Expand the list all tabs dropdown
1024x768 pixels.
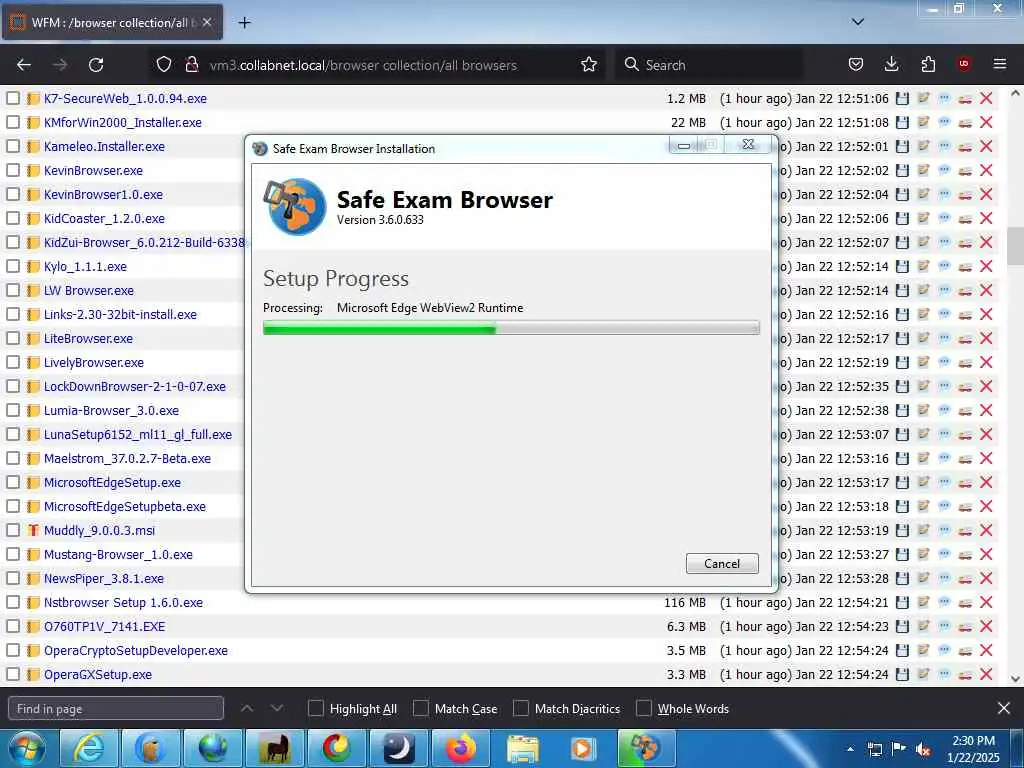click(858, 22)
